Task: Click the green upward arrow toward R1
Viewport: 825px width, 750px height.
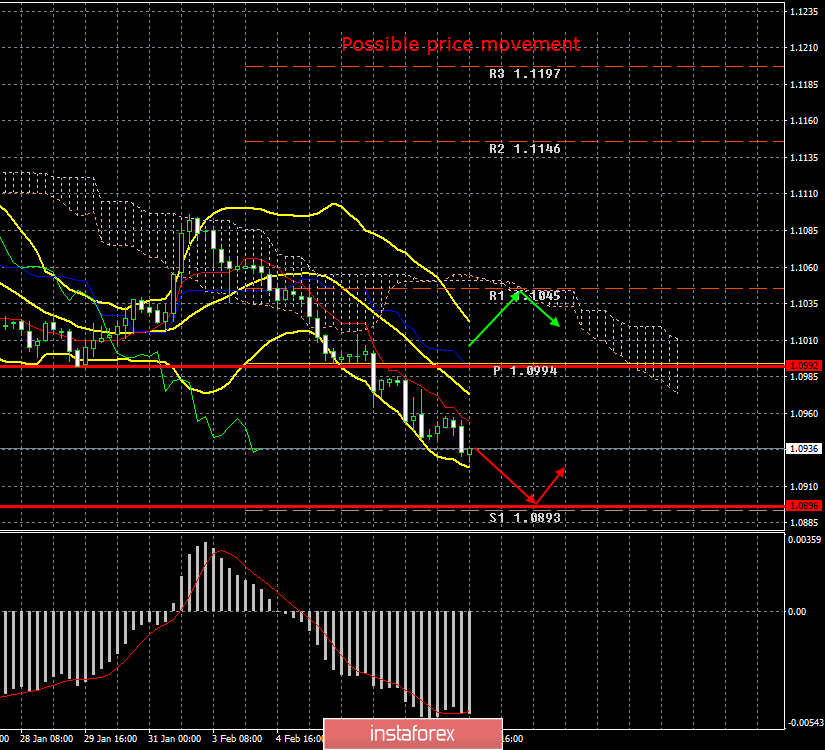Action: coord(492,318)
